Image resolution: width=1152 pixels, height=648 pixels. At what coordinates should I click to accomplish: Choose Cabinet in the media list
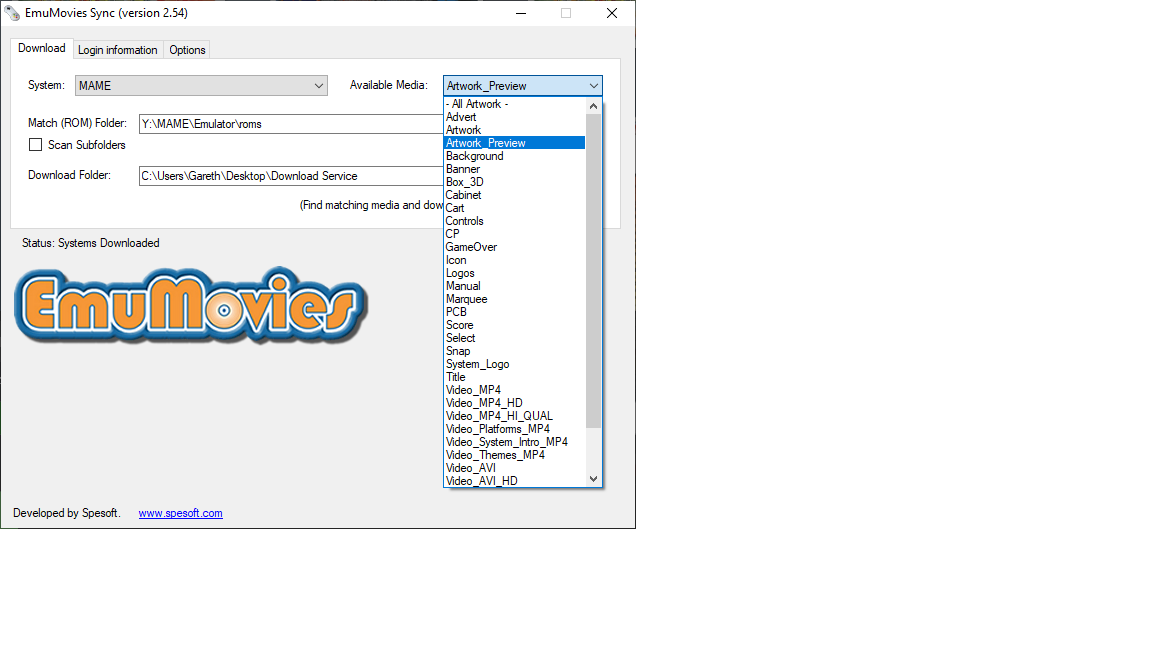515,195
